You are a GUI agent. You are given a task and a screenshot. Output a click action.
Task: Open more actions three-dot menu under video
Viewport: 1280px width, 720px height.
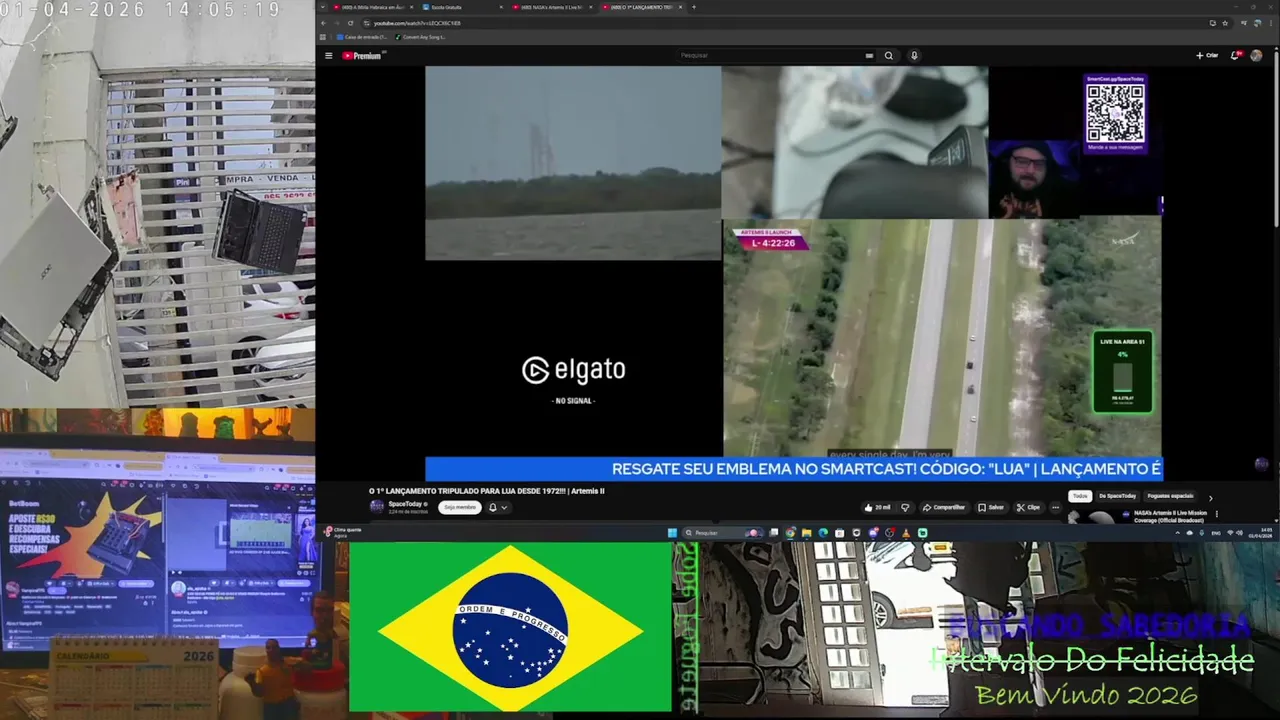coord(1055,507)
